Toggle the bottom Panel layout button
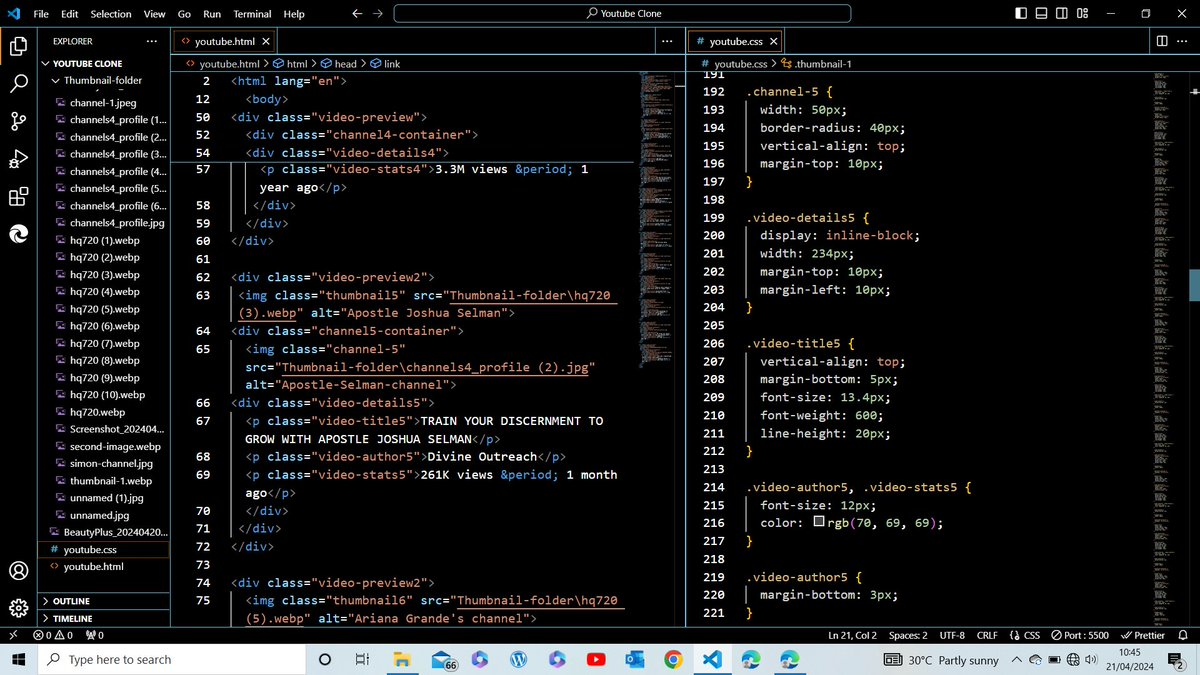 pyautogui.click(x=1041, y=14)
